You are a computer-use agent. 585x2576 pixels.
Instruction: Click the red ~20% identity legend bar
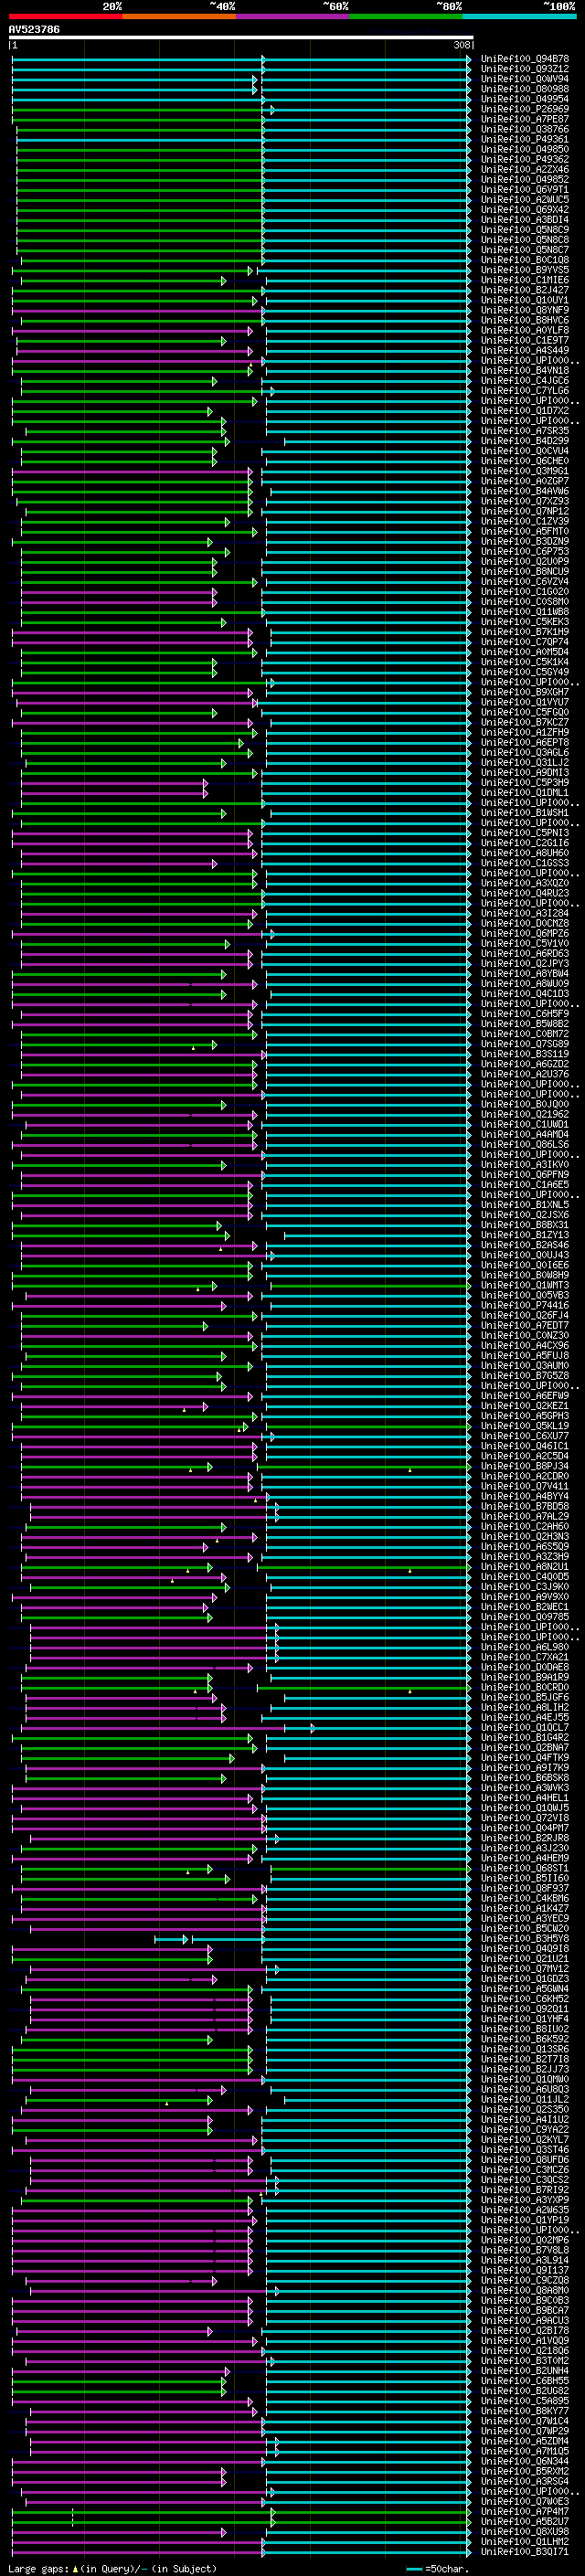pyautogui.click(x=65, y=16)
